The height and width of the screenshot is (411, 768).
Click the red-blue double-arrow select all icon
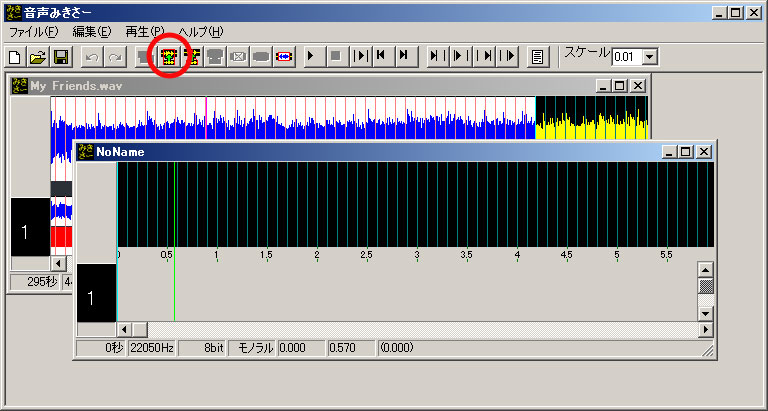coord(284,57)
